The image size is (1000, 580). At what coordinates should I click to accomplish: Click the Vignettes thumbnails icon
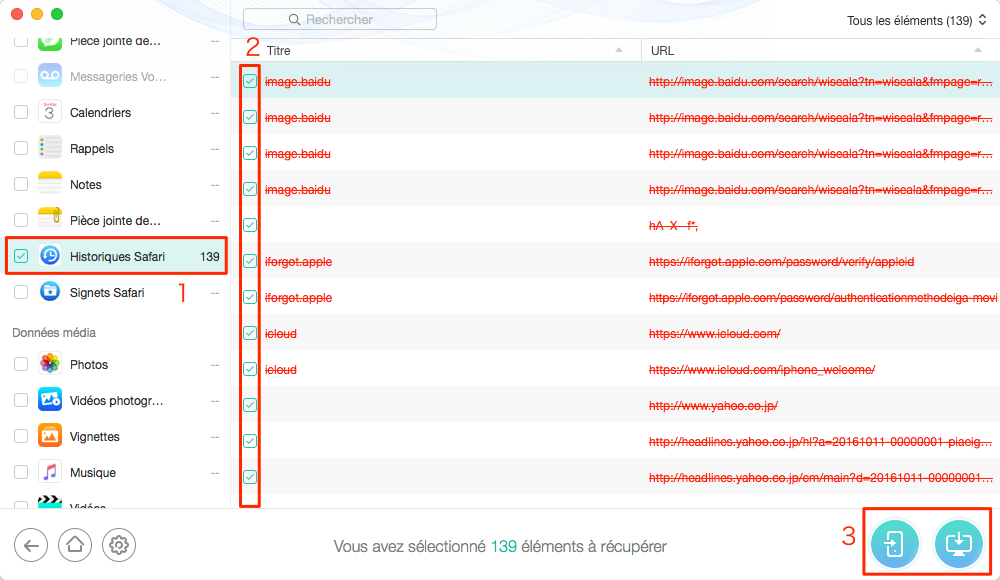click(50, 436)
